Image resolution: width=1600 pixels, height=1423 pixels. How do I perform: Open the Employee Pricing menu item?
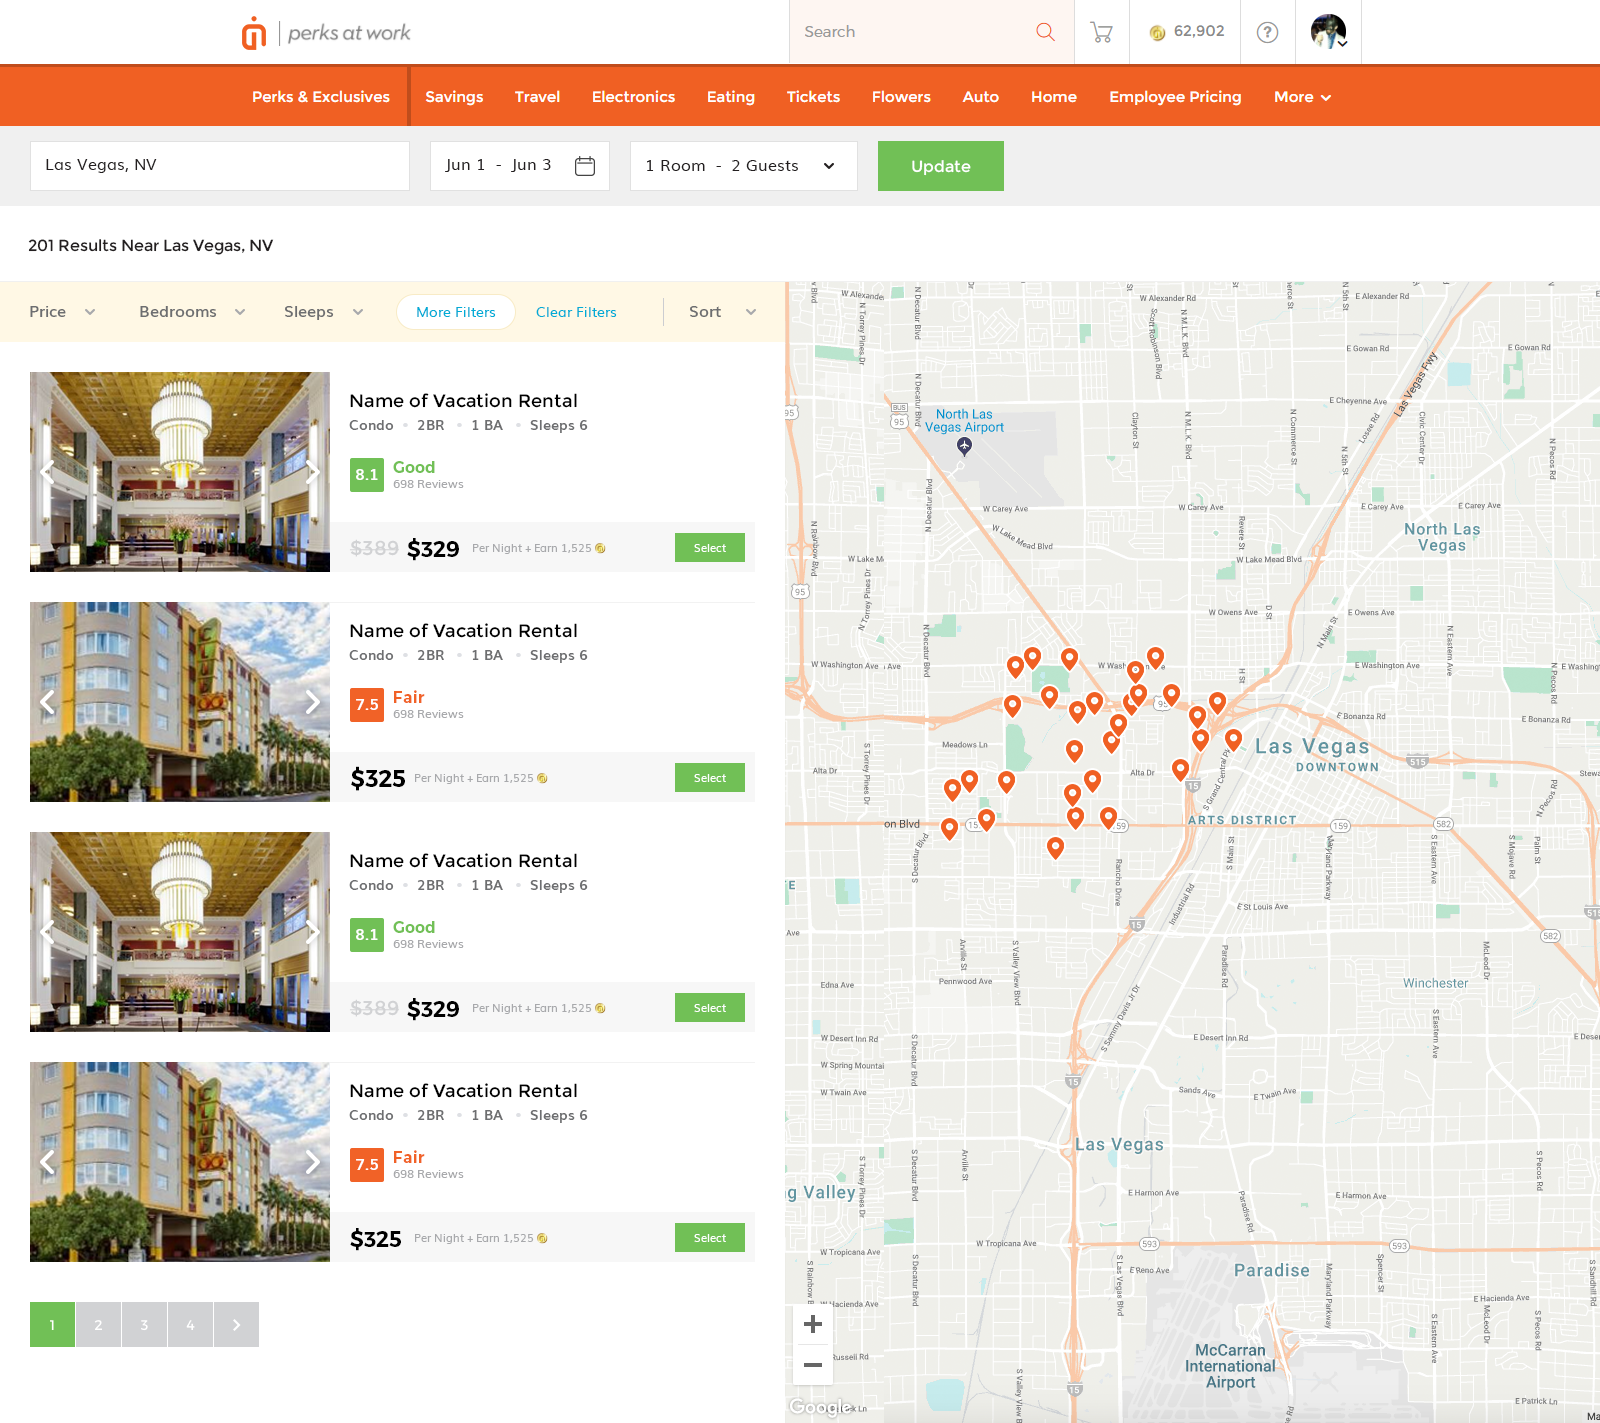coord(1175,97)
